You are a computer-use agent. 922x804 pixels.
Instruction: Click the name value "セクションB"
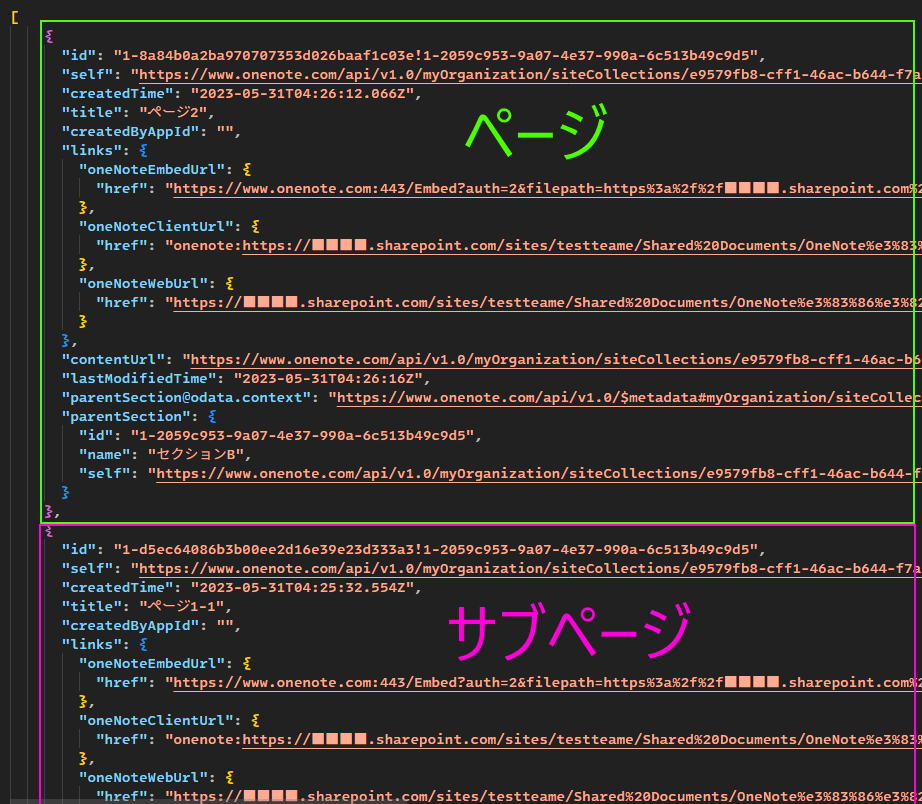coord(195,455)
